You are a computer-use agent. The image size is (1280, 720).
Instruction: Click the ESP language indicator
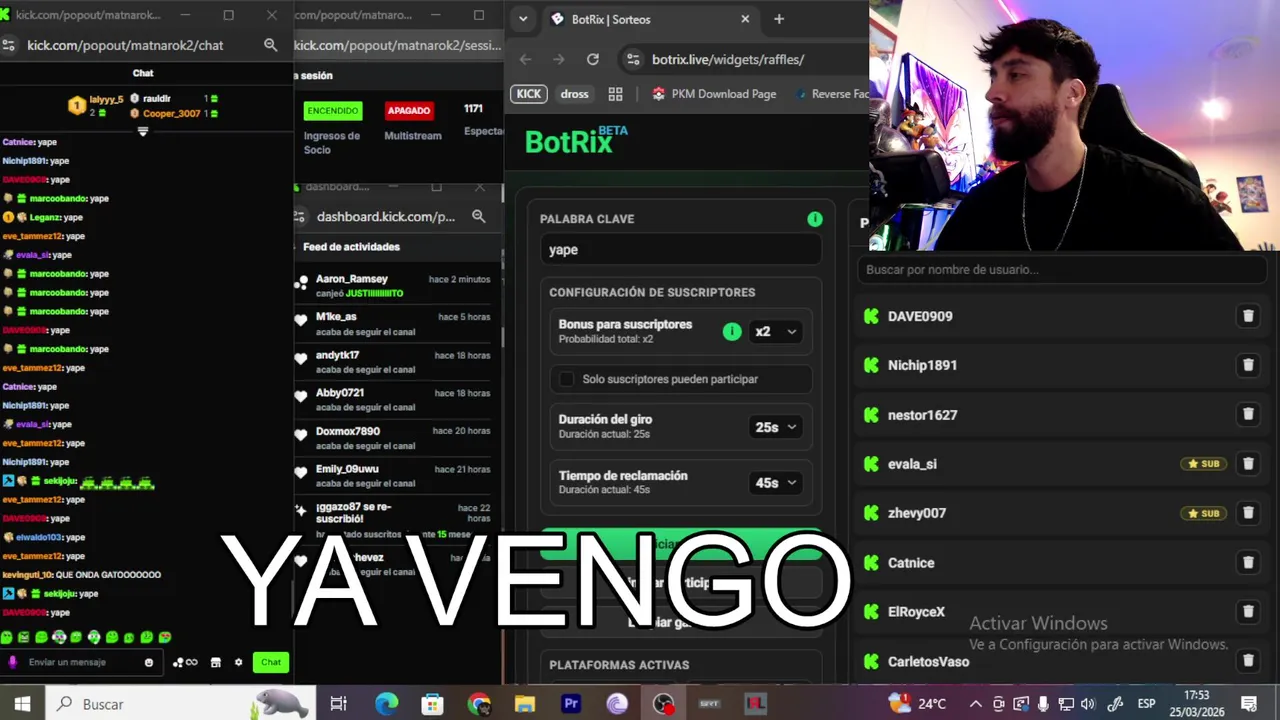[1146, 704]
